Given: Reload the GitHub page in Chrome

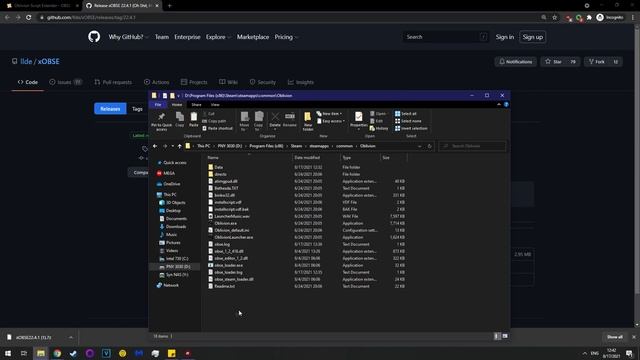Looking at the screenshot, I should tap(29, 18).
